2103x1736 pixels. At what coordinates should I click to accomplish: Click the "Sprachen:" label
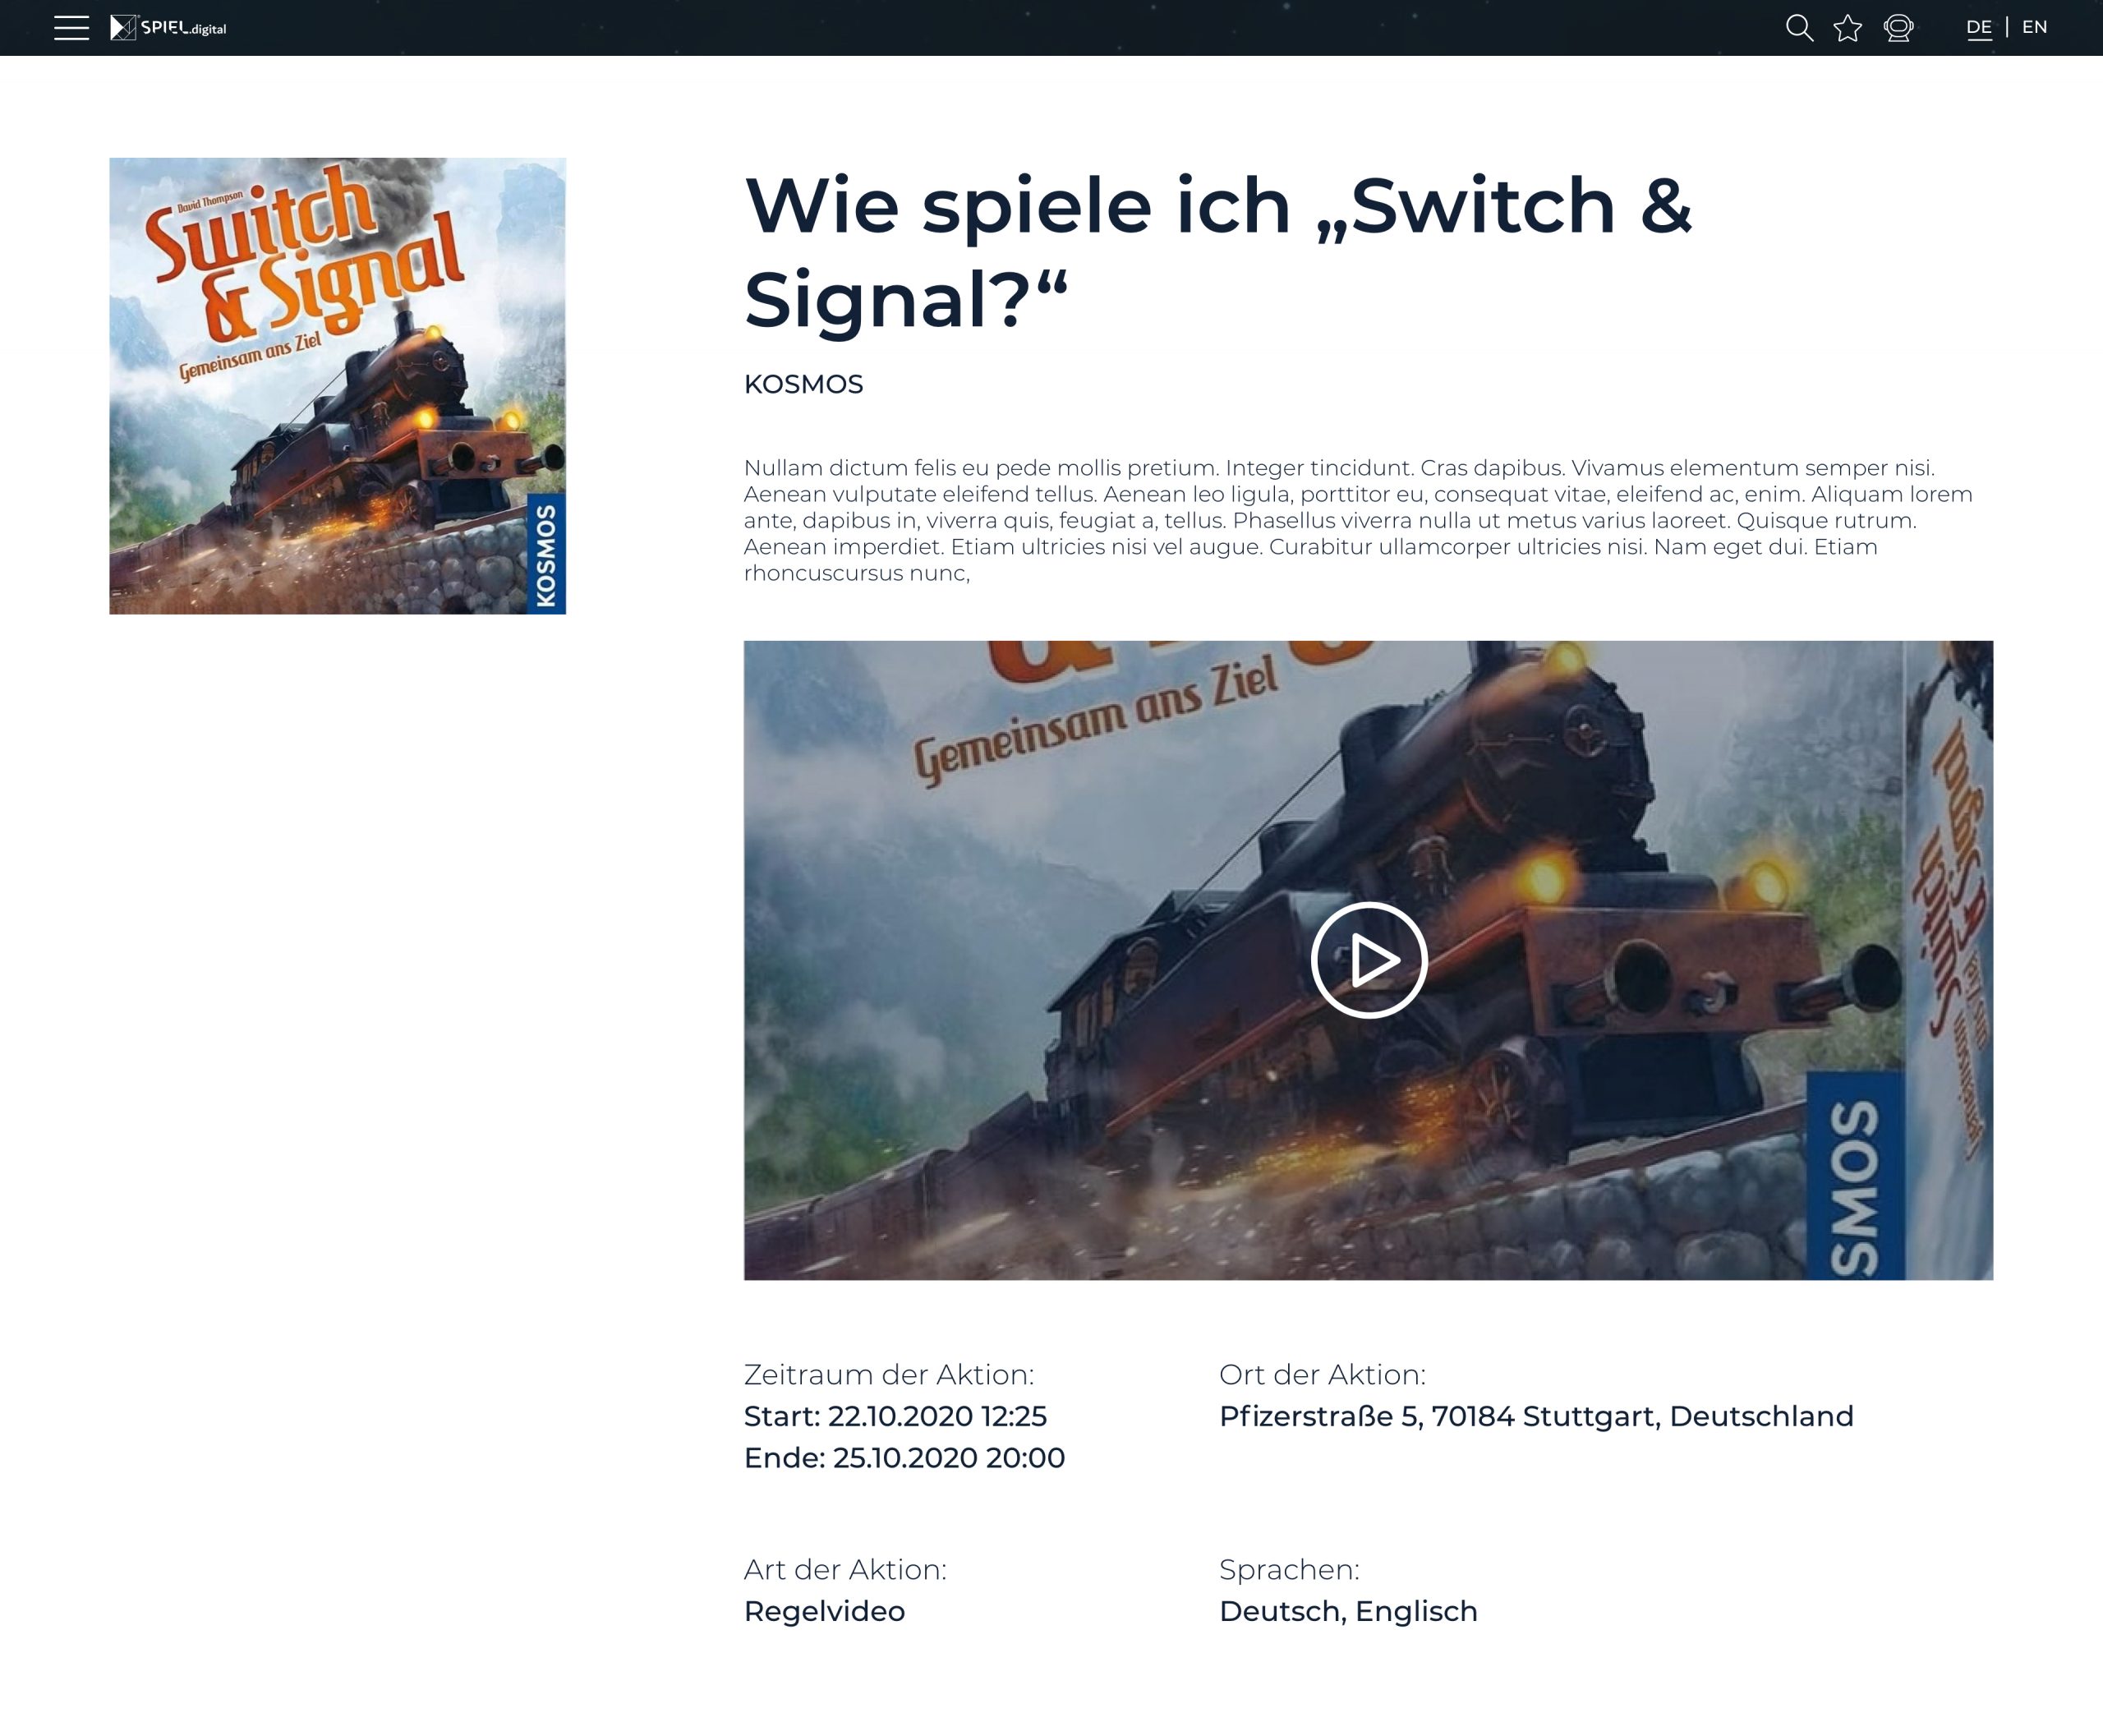[1289, 1570]
